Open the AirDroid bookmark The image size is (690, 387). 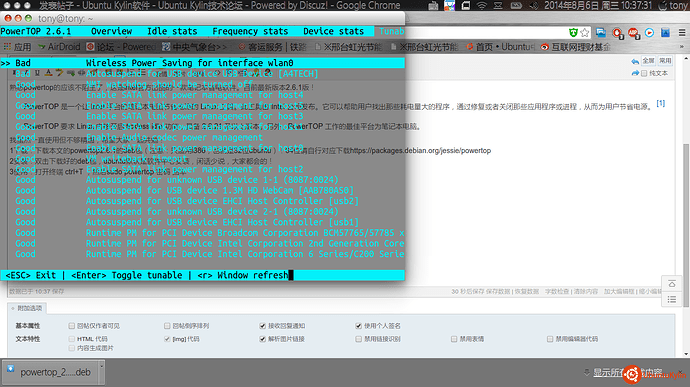(59, 47)
